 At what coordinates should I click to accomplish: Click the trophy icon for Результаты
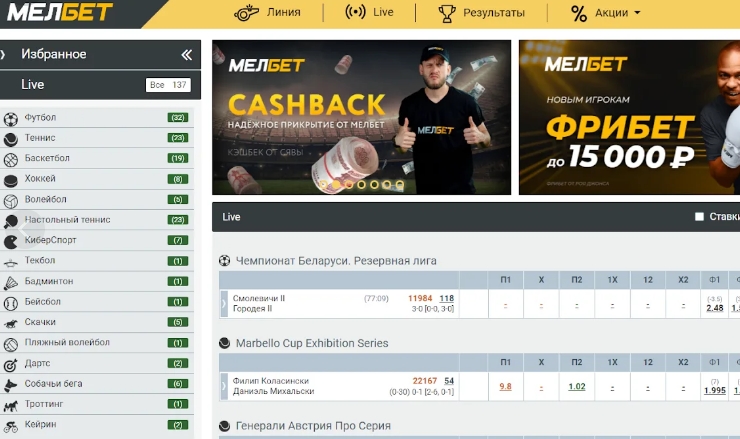click(x=446, y=14)
